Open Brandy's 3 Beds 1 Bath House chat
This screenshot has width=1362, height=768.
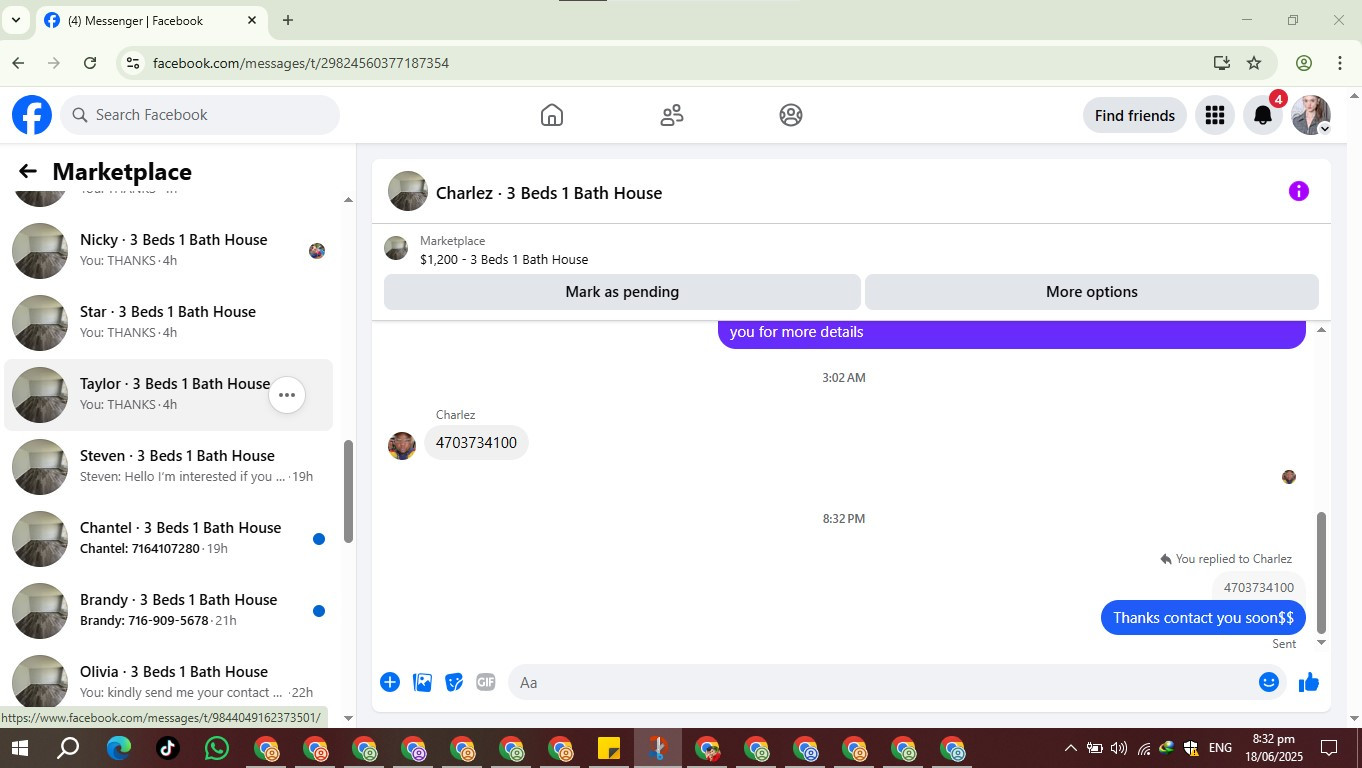pos(169,611)
